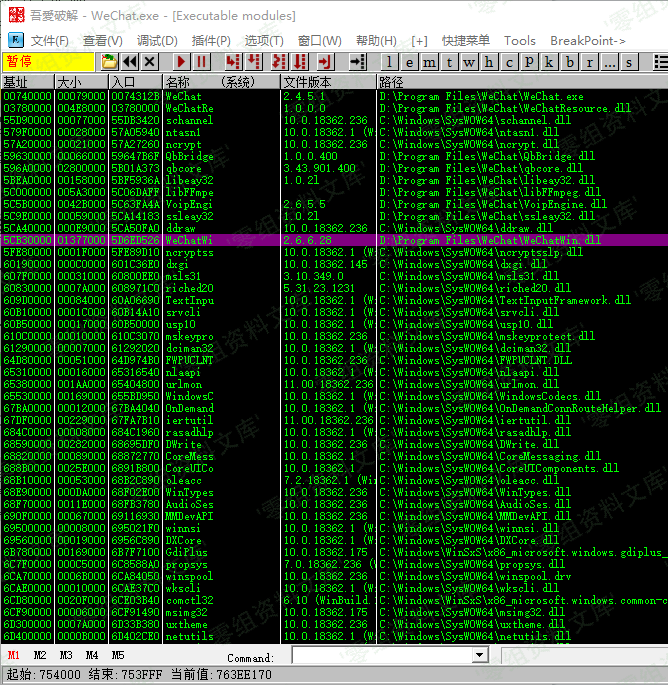The image size is (668, 685).
Task: Open the BreakPoint-> menu
Action: click(588, 40)
